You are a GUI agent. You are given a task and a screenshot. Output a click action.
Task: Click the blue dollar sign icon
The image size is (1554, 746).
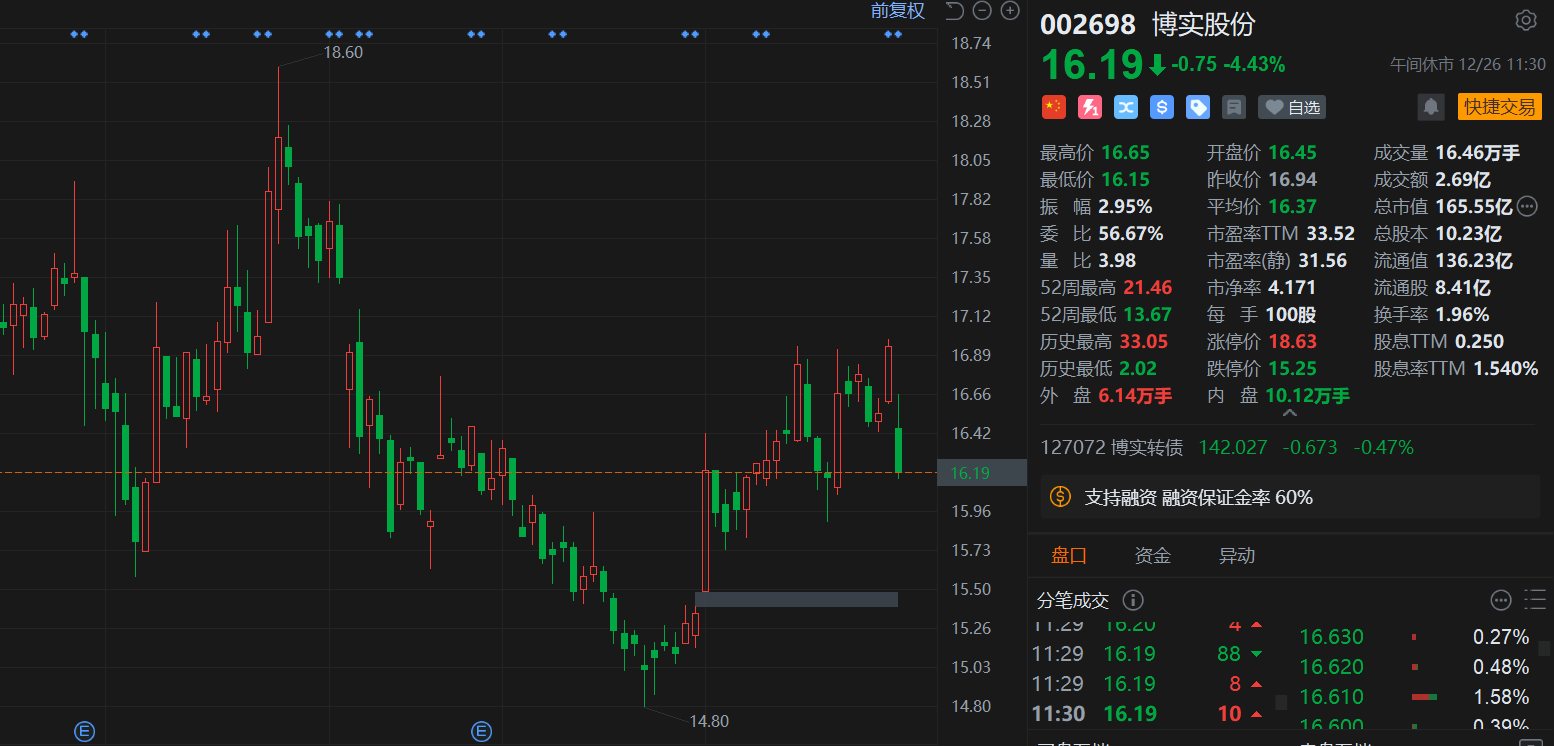coord(1162,107)
